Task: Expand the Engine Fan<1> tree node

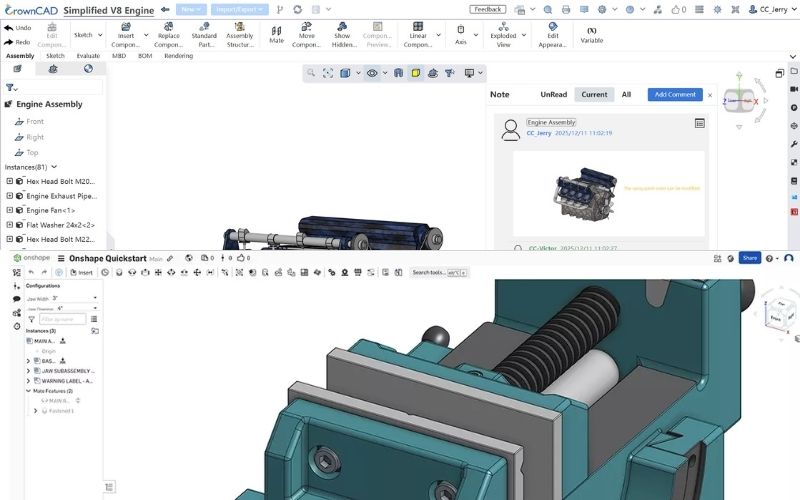Action: tap(9, 210)
